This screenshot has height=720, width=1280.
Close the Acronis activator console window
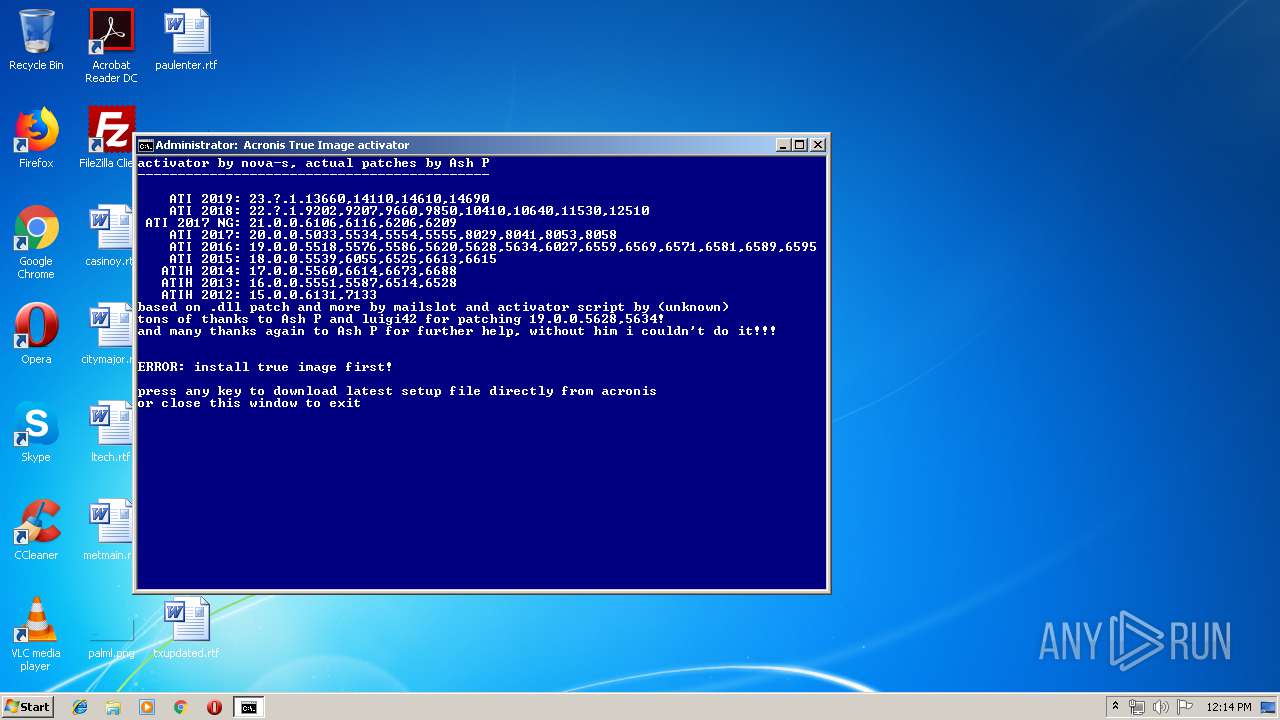[x=818, y=145]
